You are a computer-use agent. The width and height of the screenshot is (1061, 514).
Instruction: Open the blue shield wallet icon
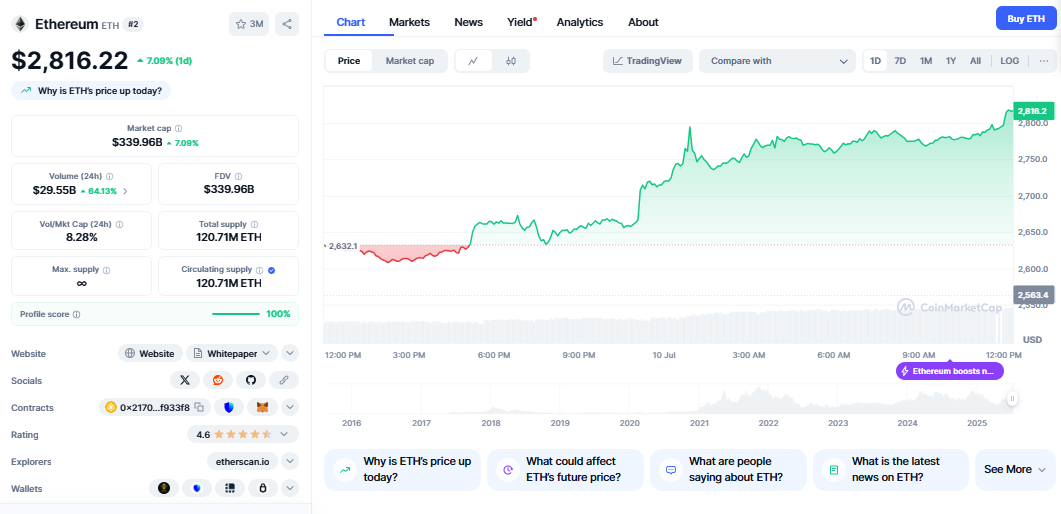pos(197,488)
